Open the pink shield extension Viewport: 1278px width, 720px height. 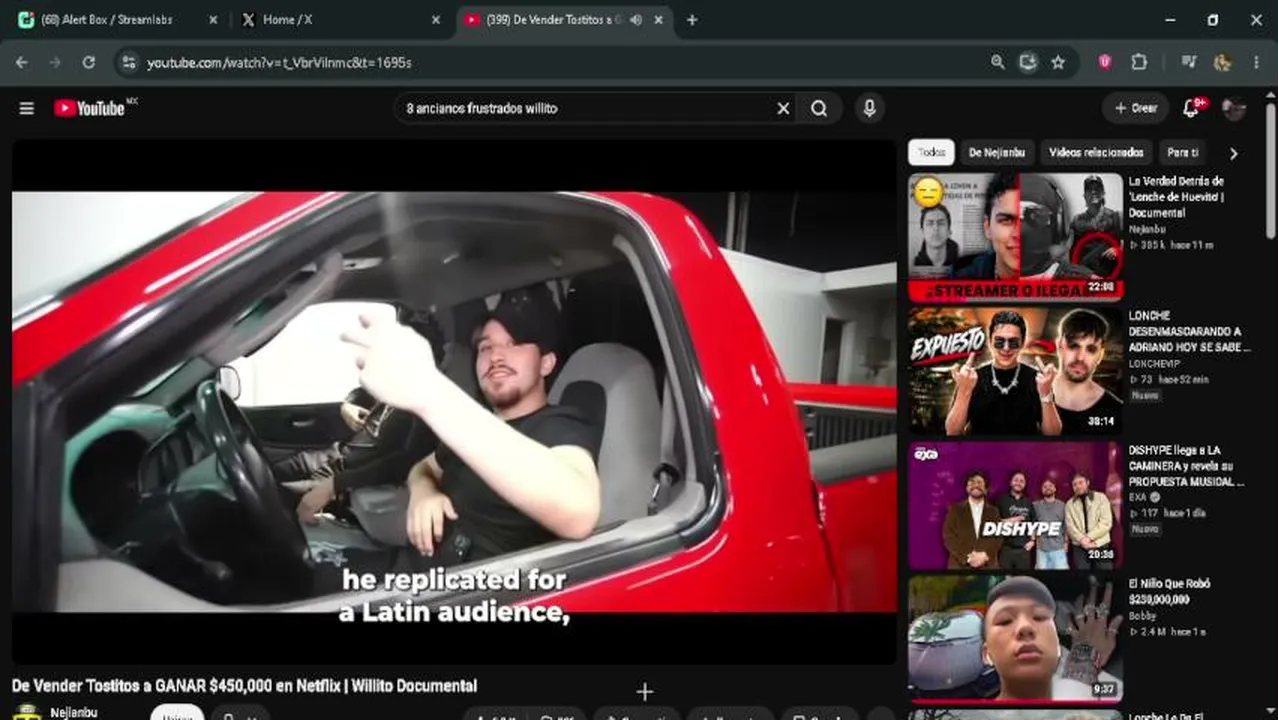(1105, 62)
